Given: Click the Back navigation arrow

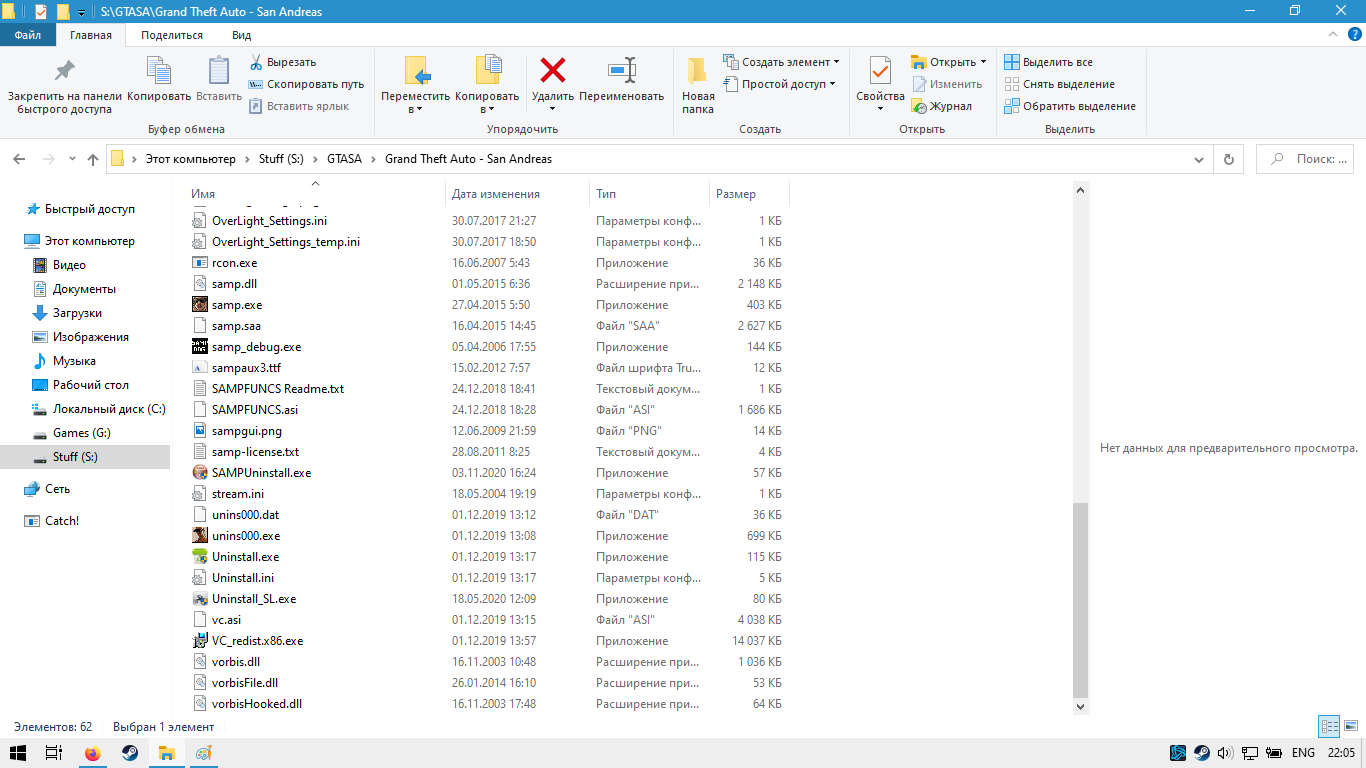Looking at the screenshot, I should [x=18, y=159].
